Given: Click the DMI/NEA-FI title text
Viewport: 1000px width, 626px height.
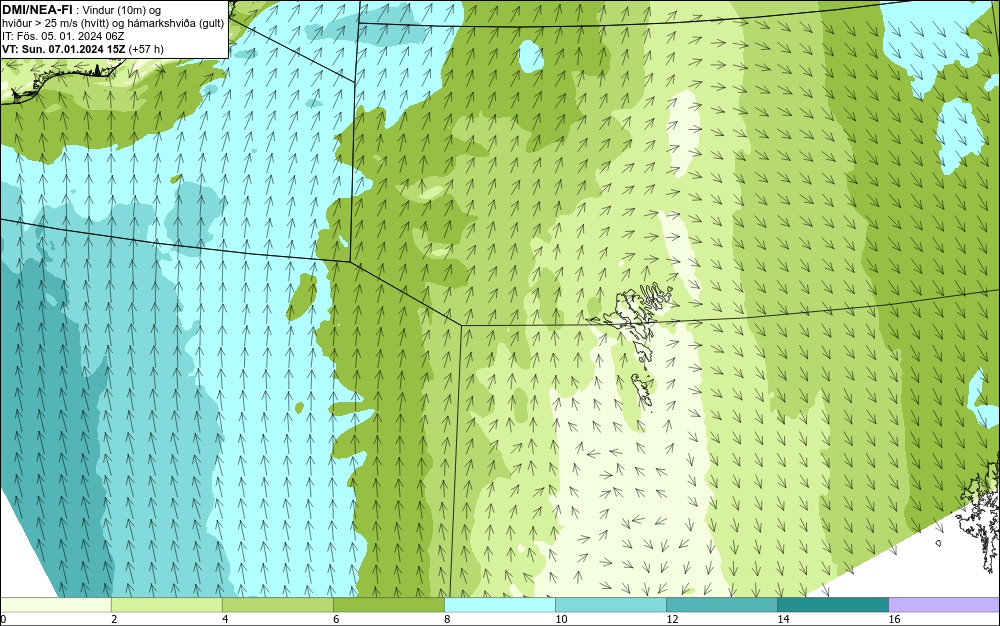Looking at the screenshot, I should tap(37, 10).
